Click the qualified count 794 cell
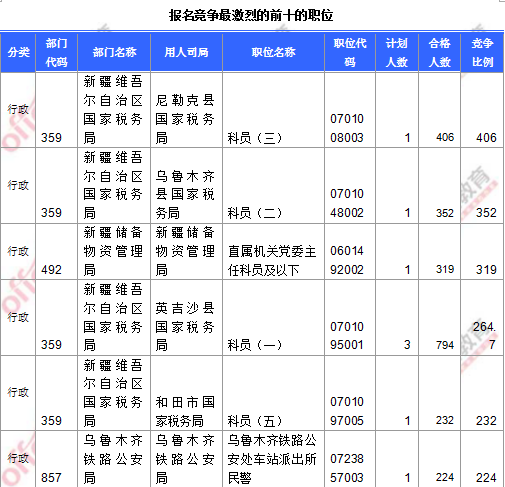Viewport: 505px width, 487px height. 439,318
